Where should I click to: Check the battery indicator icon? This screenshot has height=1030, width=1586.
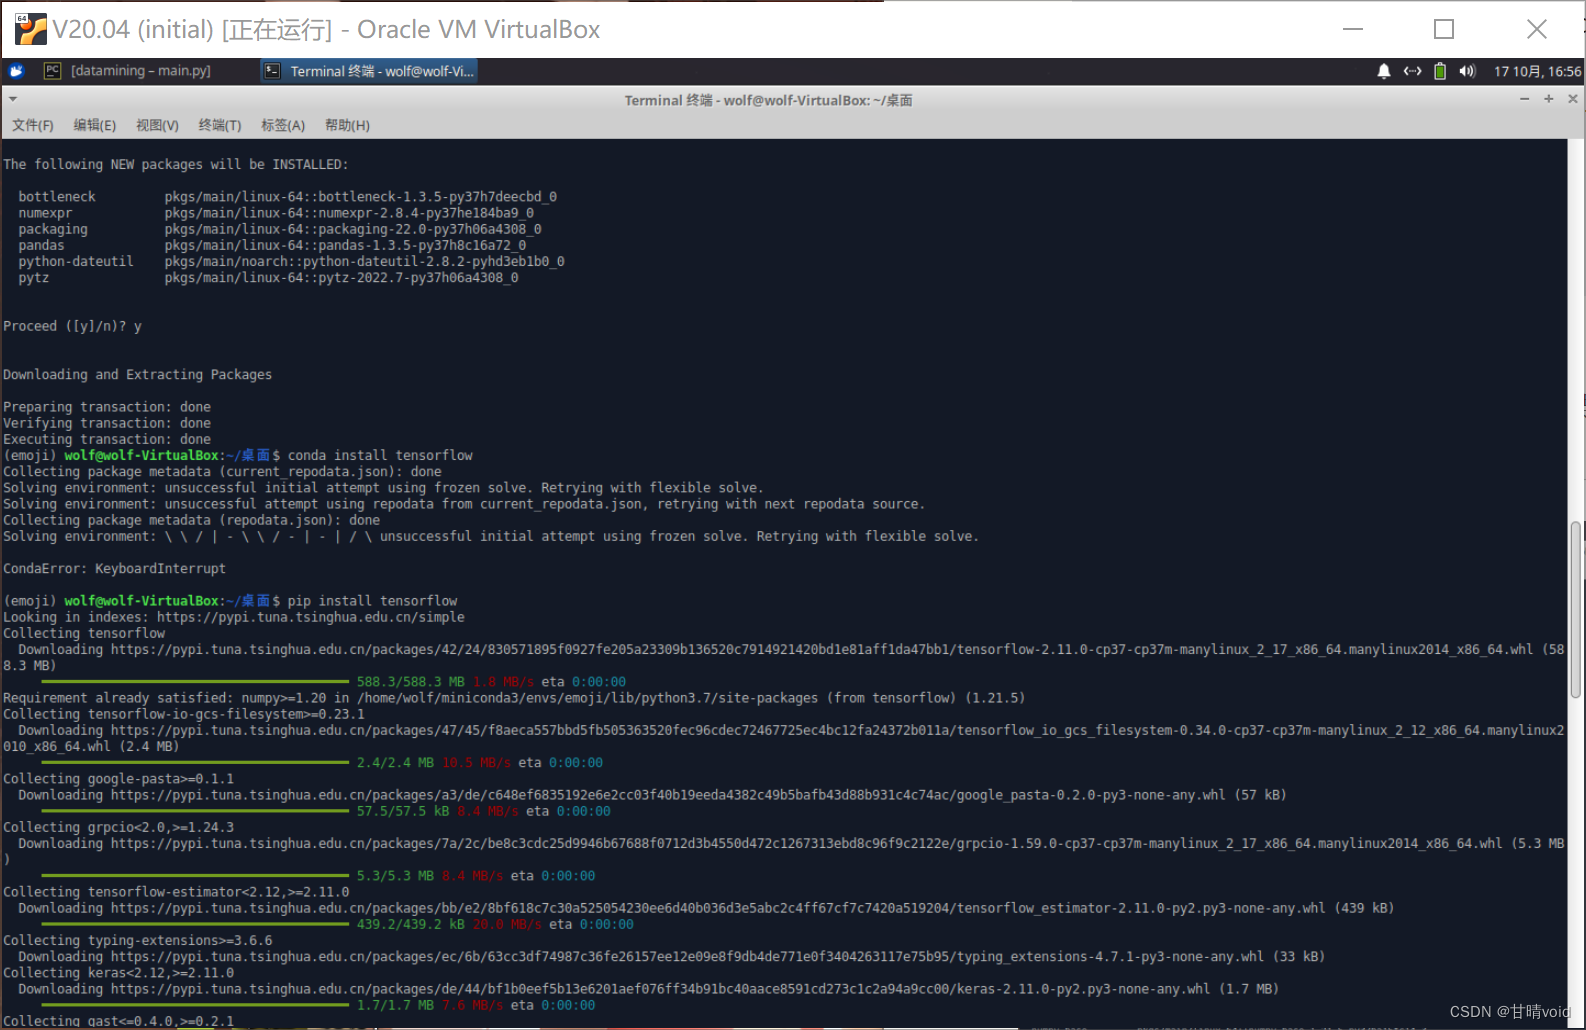(x=1440, y=71)
